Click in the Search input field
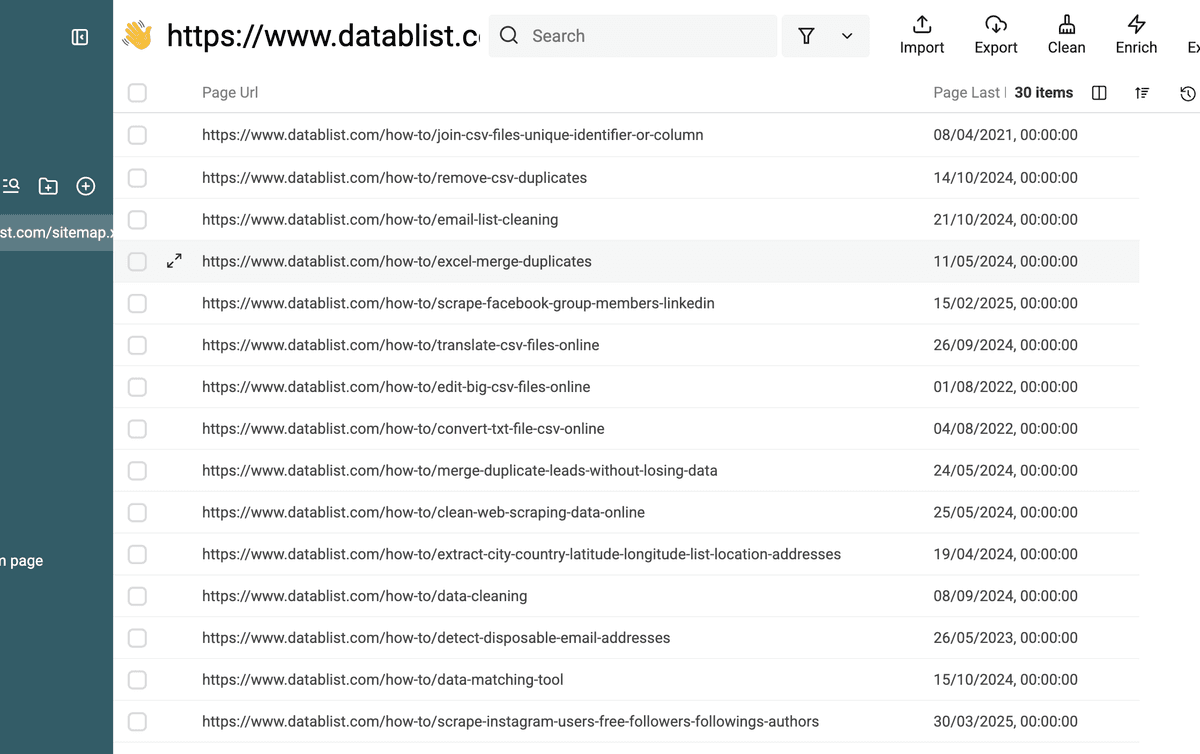This screenshot has height=754, width=1200. pyautogui.click(x=633, y=36)
